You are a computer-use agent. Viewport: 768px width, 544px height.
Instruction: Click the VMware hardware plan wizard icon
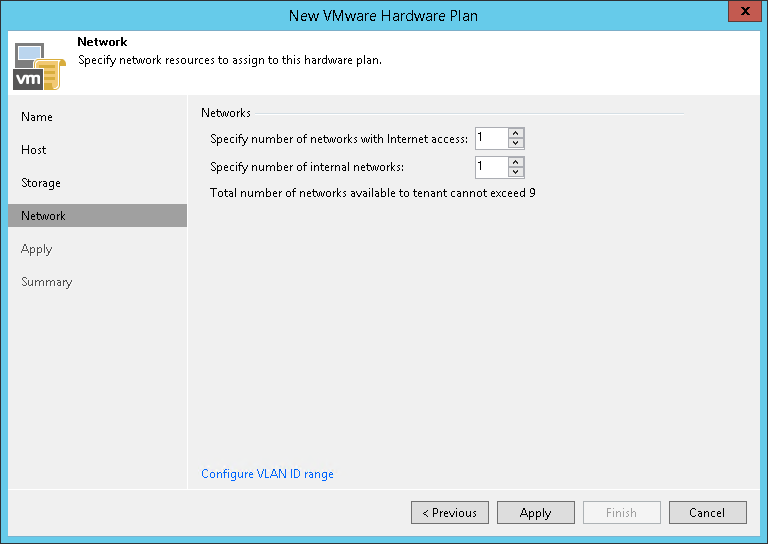coord(39,66)
